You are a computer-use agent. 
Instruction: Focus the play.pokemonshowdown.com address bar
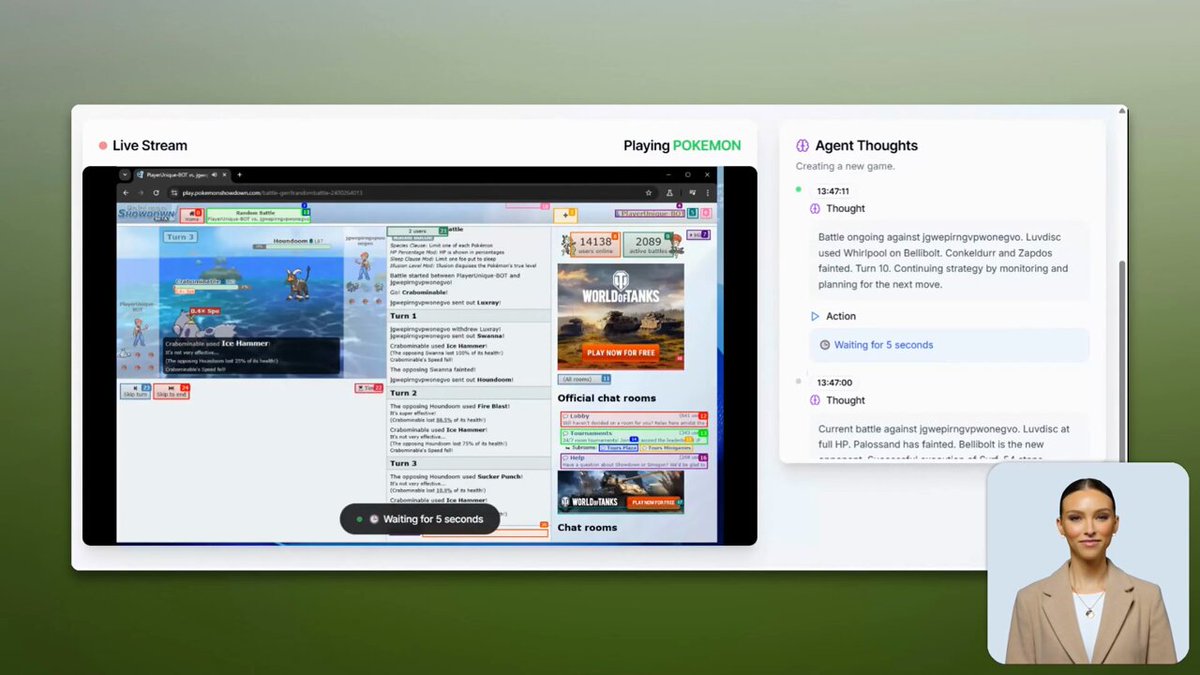pyautogui.click(x=400, y=192)
